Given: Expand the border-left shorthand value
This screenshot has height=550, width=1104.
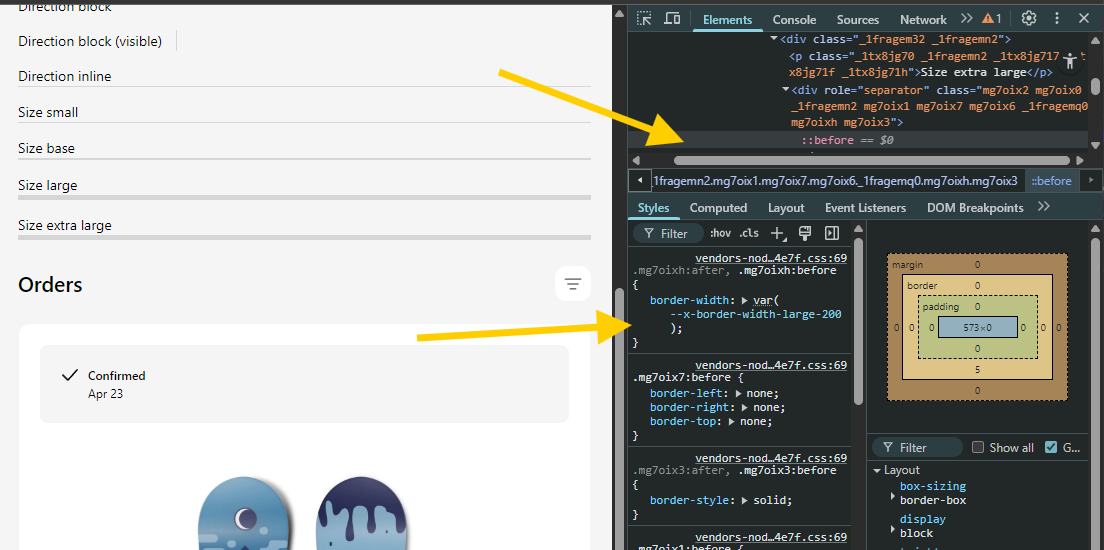Looking at the screenshot, I should [739, 394].
